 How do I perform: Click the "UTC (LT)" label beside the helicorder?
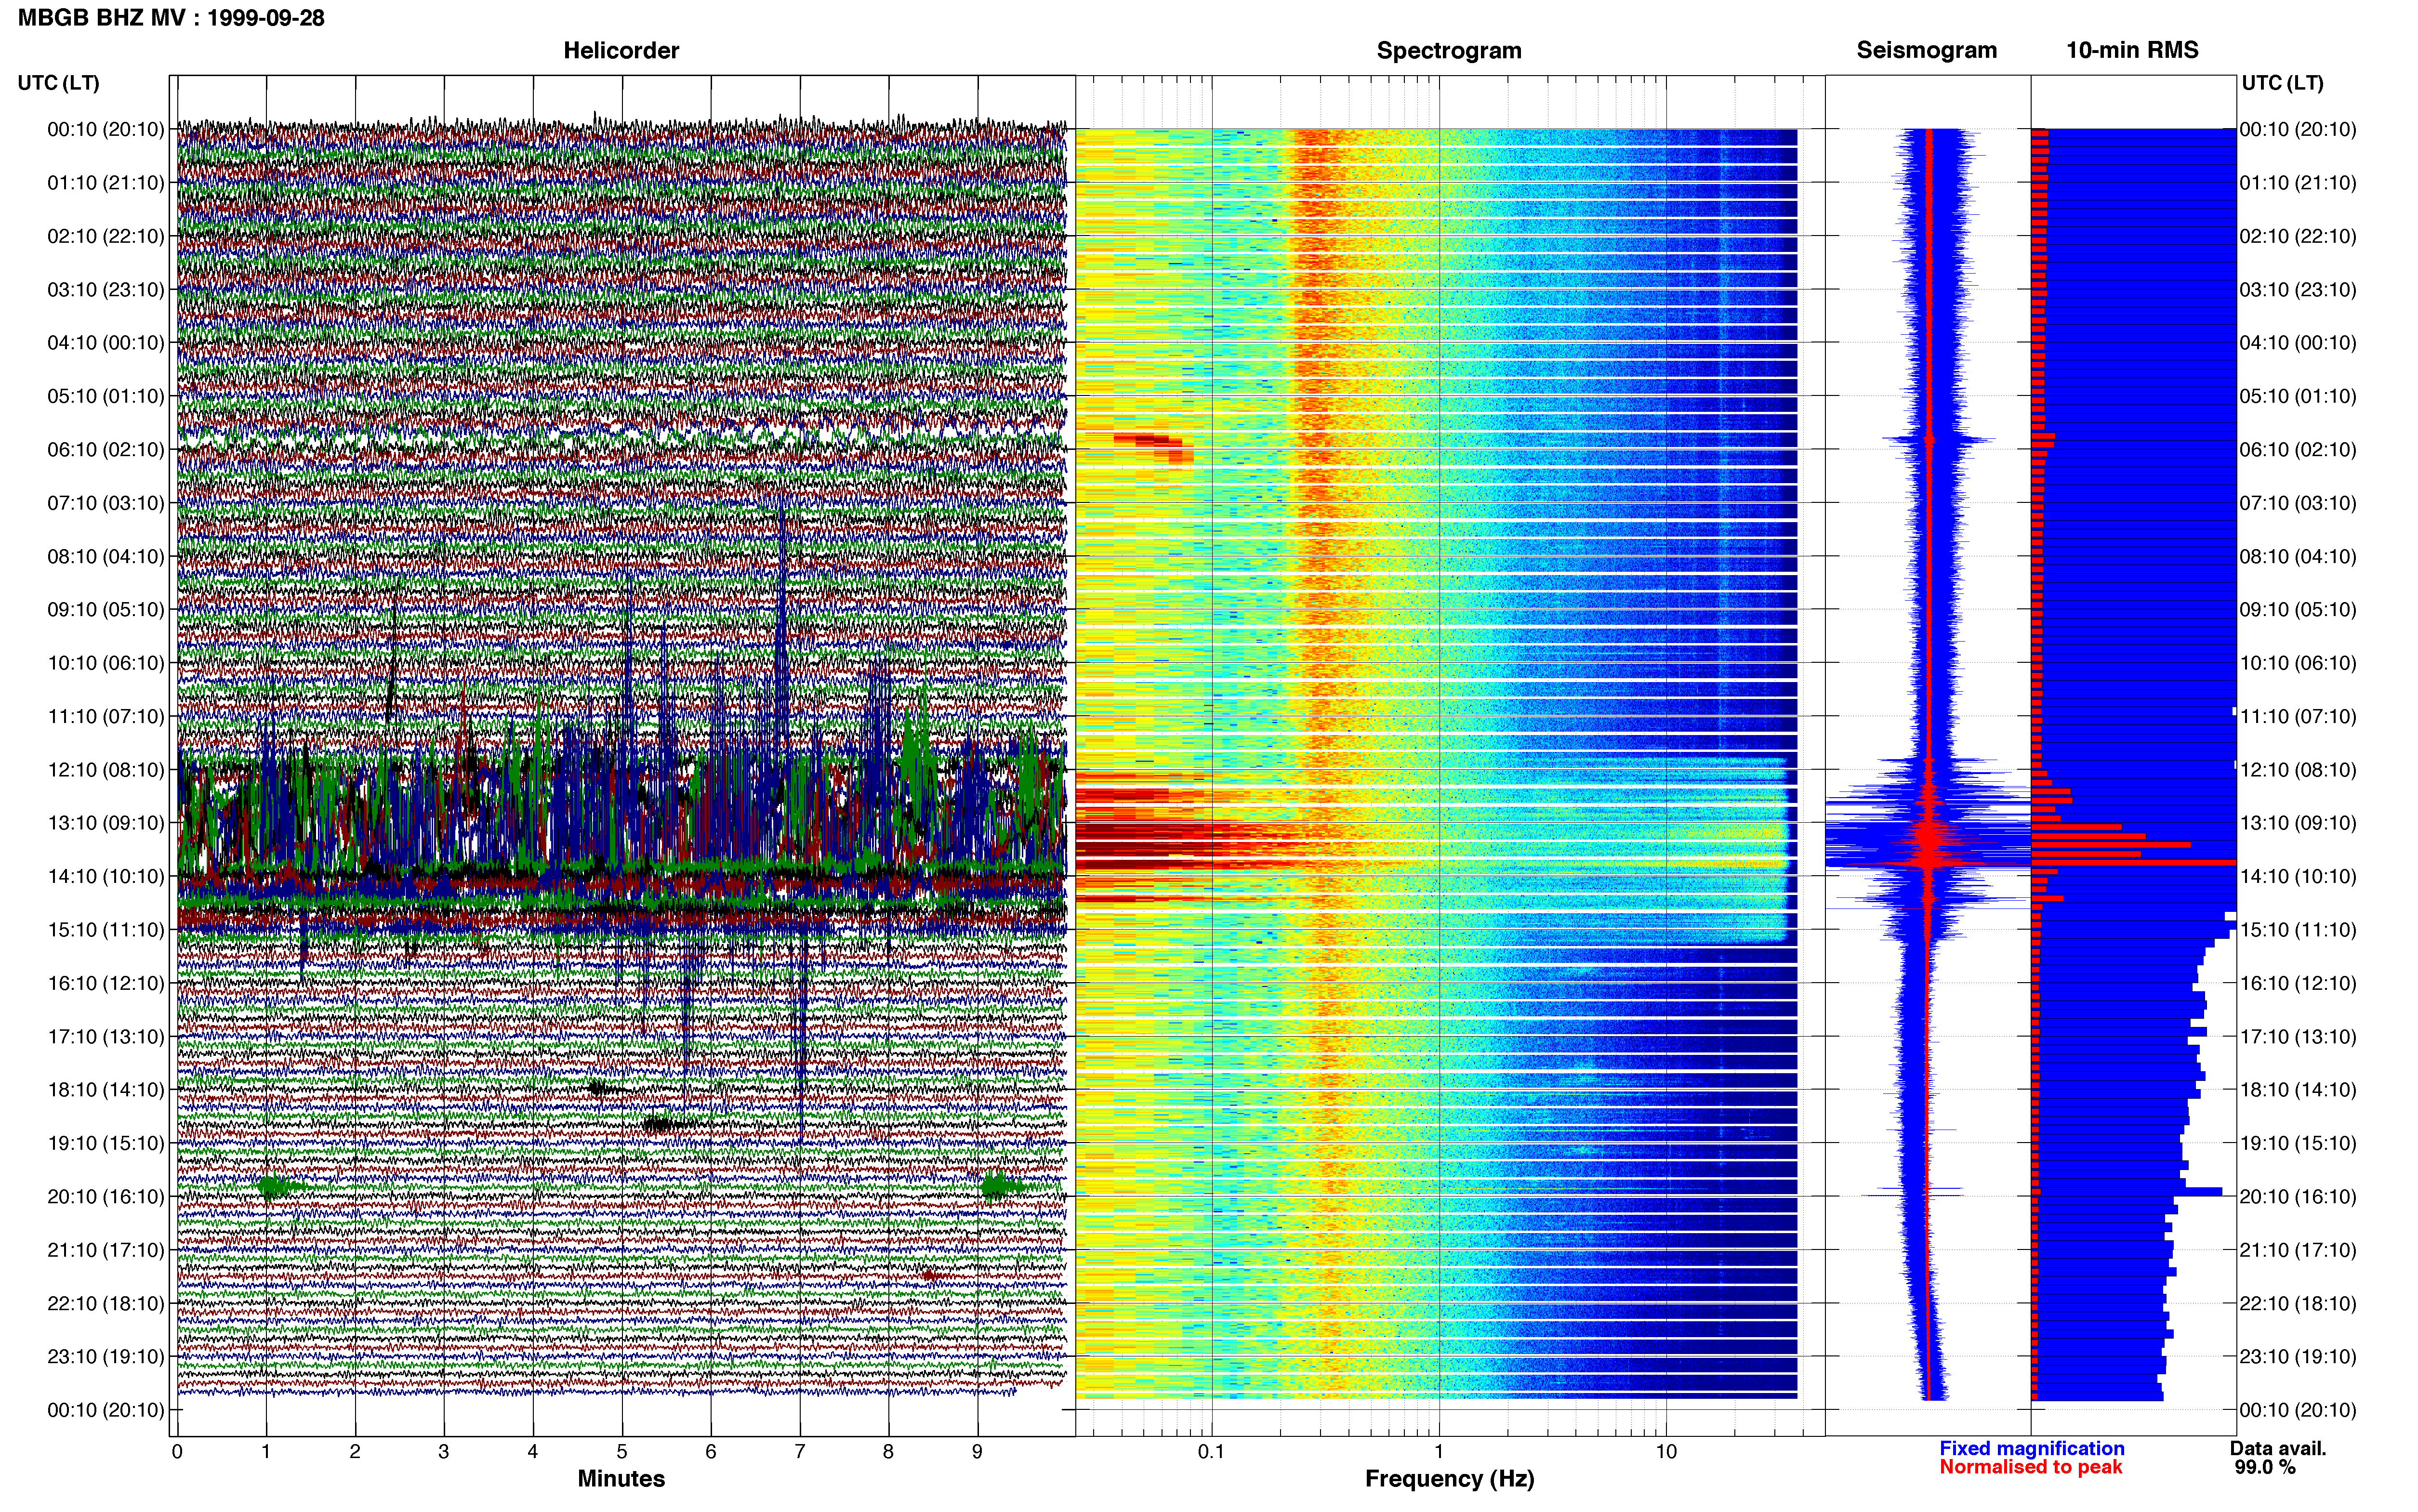click(59, 83)
